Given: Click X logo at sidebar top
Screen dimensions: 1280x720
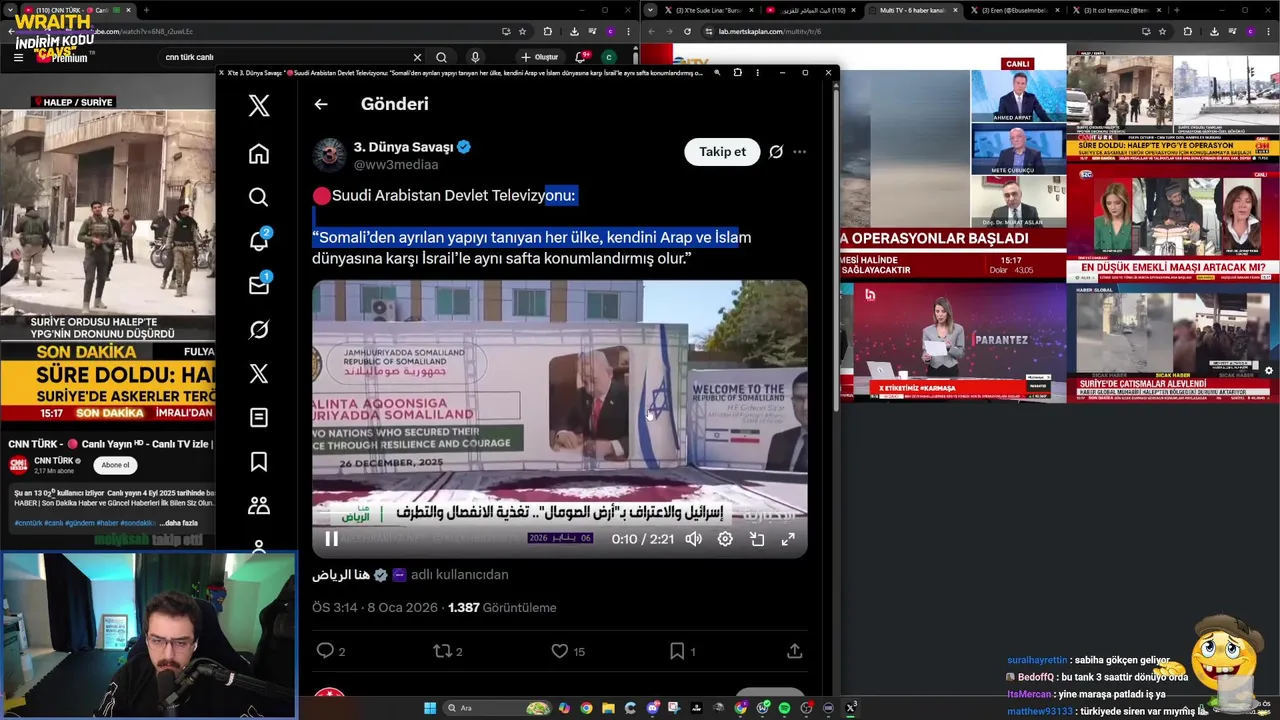Looking at the screenshot, I should tap(259, 105).
